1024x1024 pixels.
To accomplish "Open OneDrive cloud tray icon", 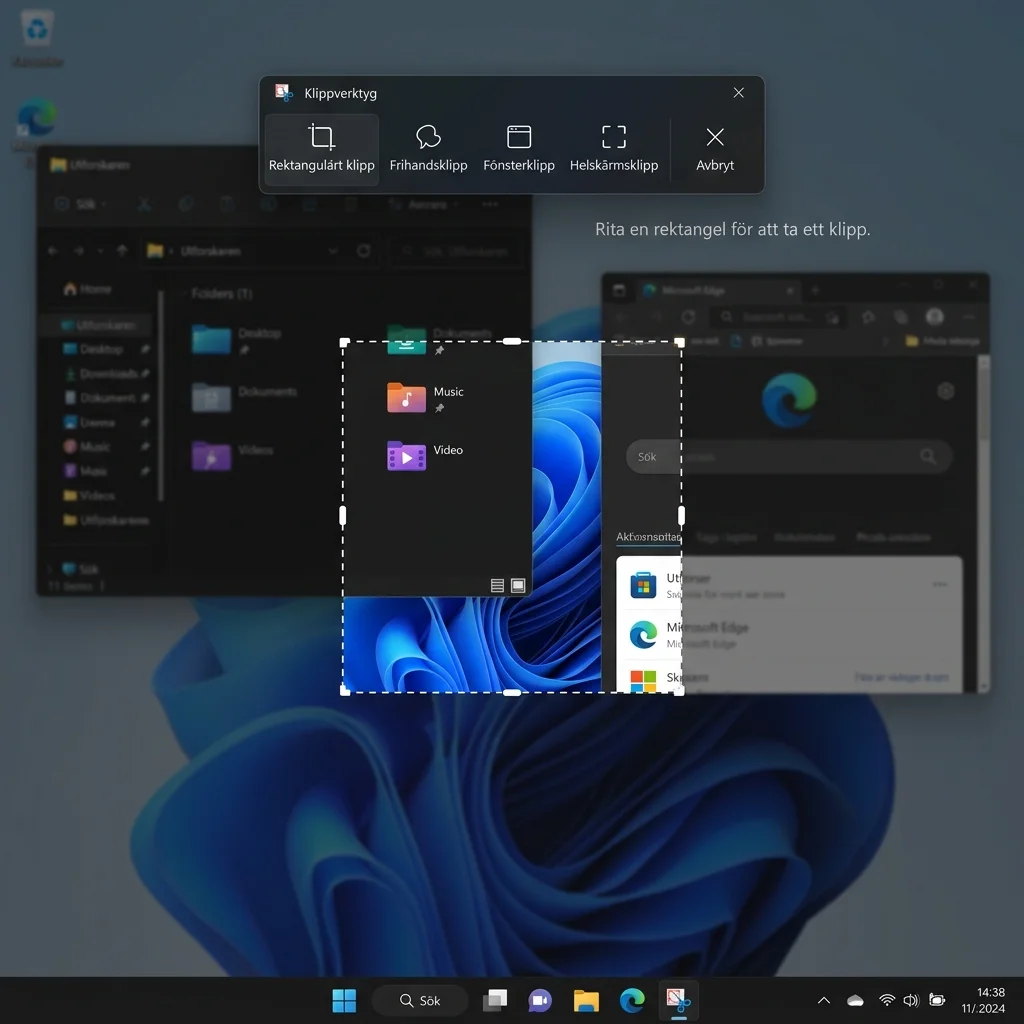I will coord(855,1000).
